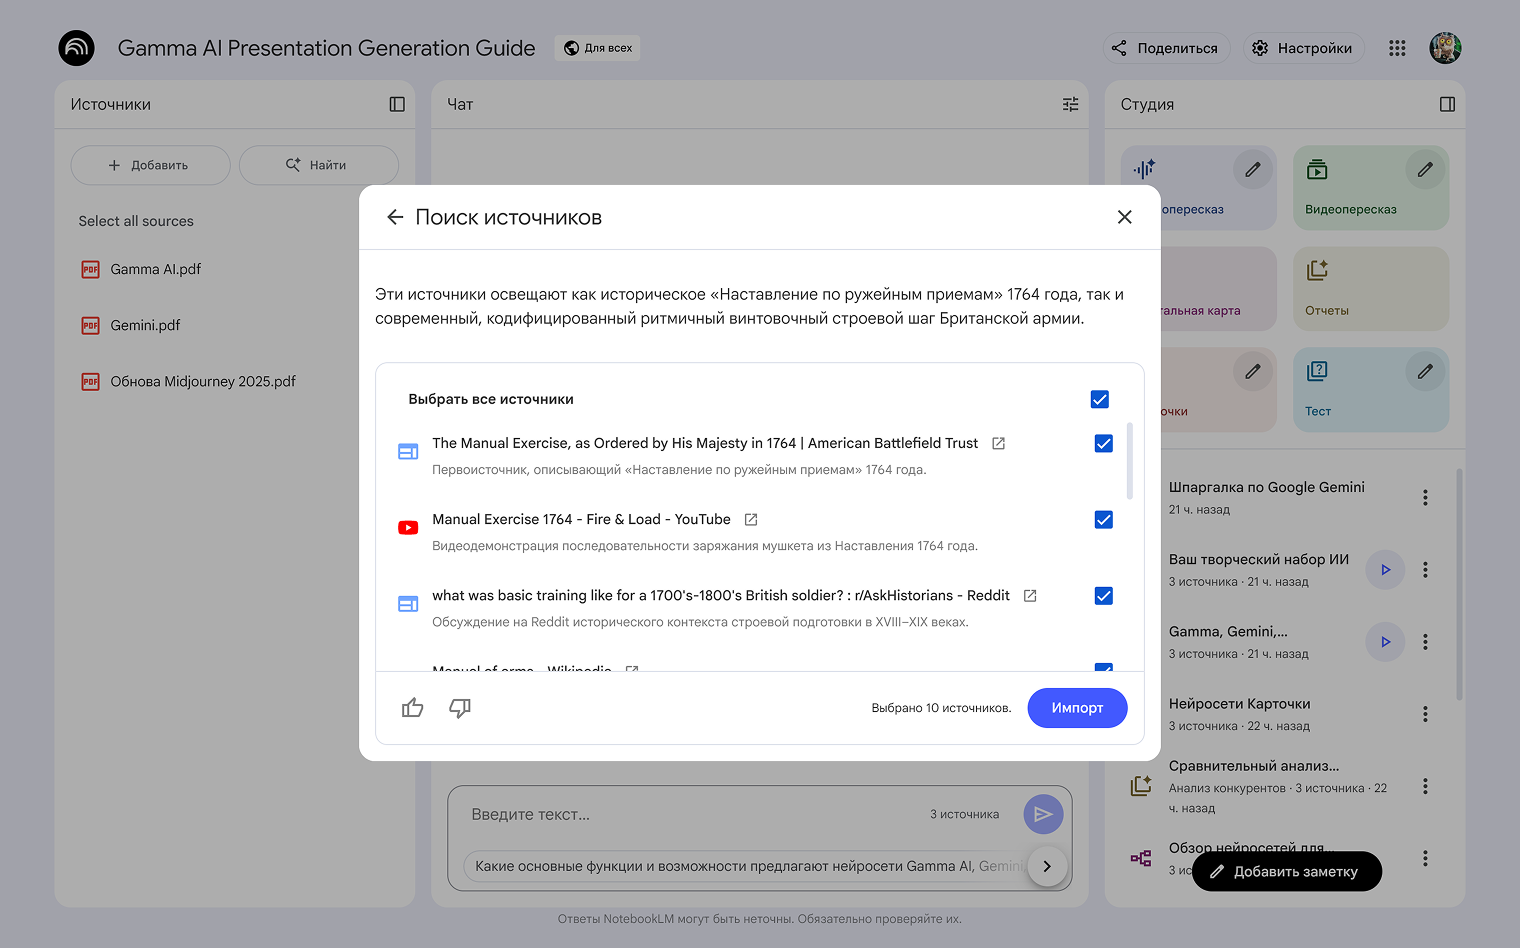The image size is (1520, 948).
Task: Open chat configuration sliders icon
Action: (1070, 104)
